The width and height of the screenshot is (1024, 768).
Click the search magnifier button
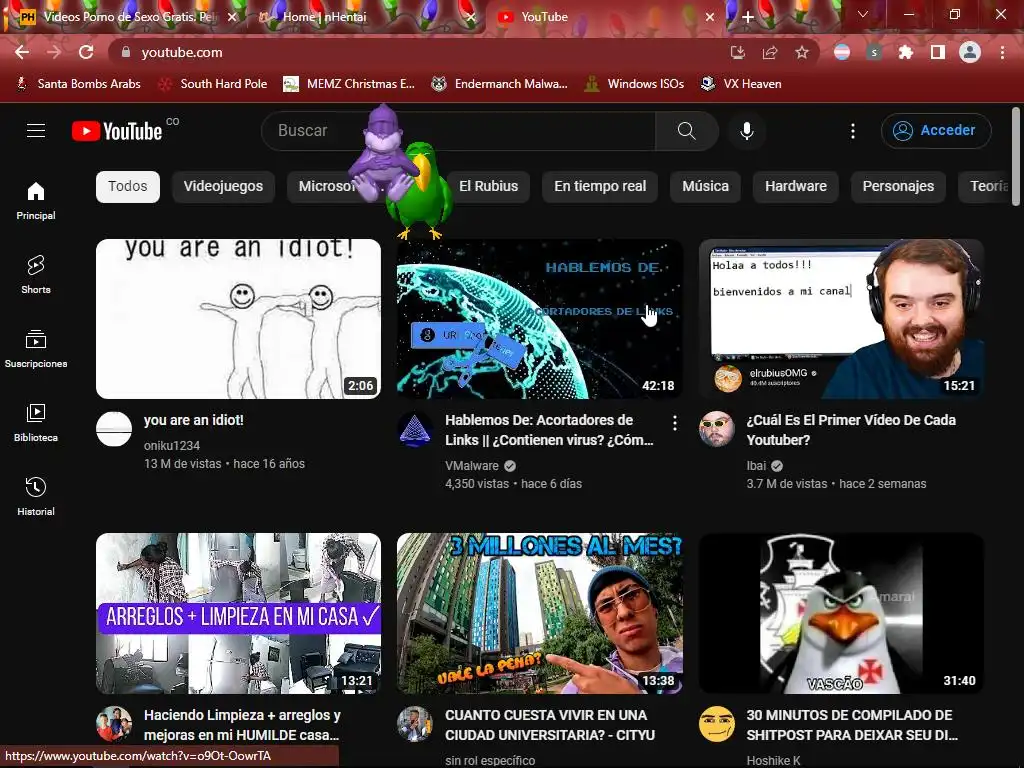tap(686, 131)
